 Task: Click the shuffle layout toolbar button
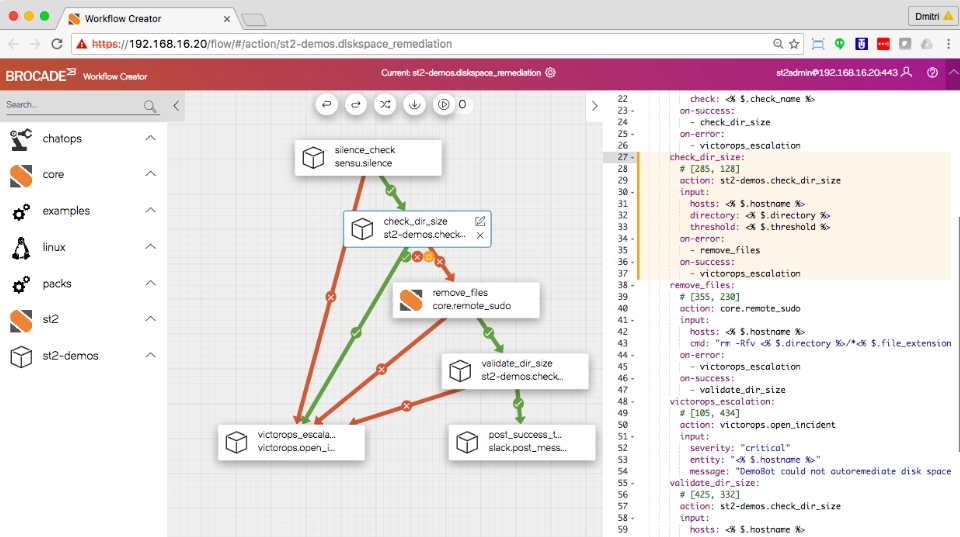coord(385,105)
